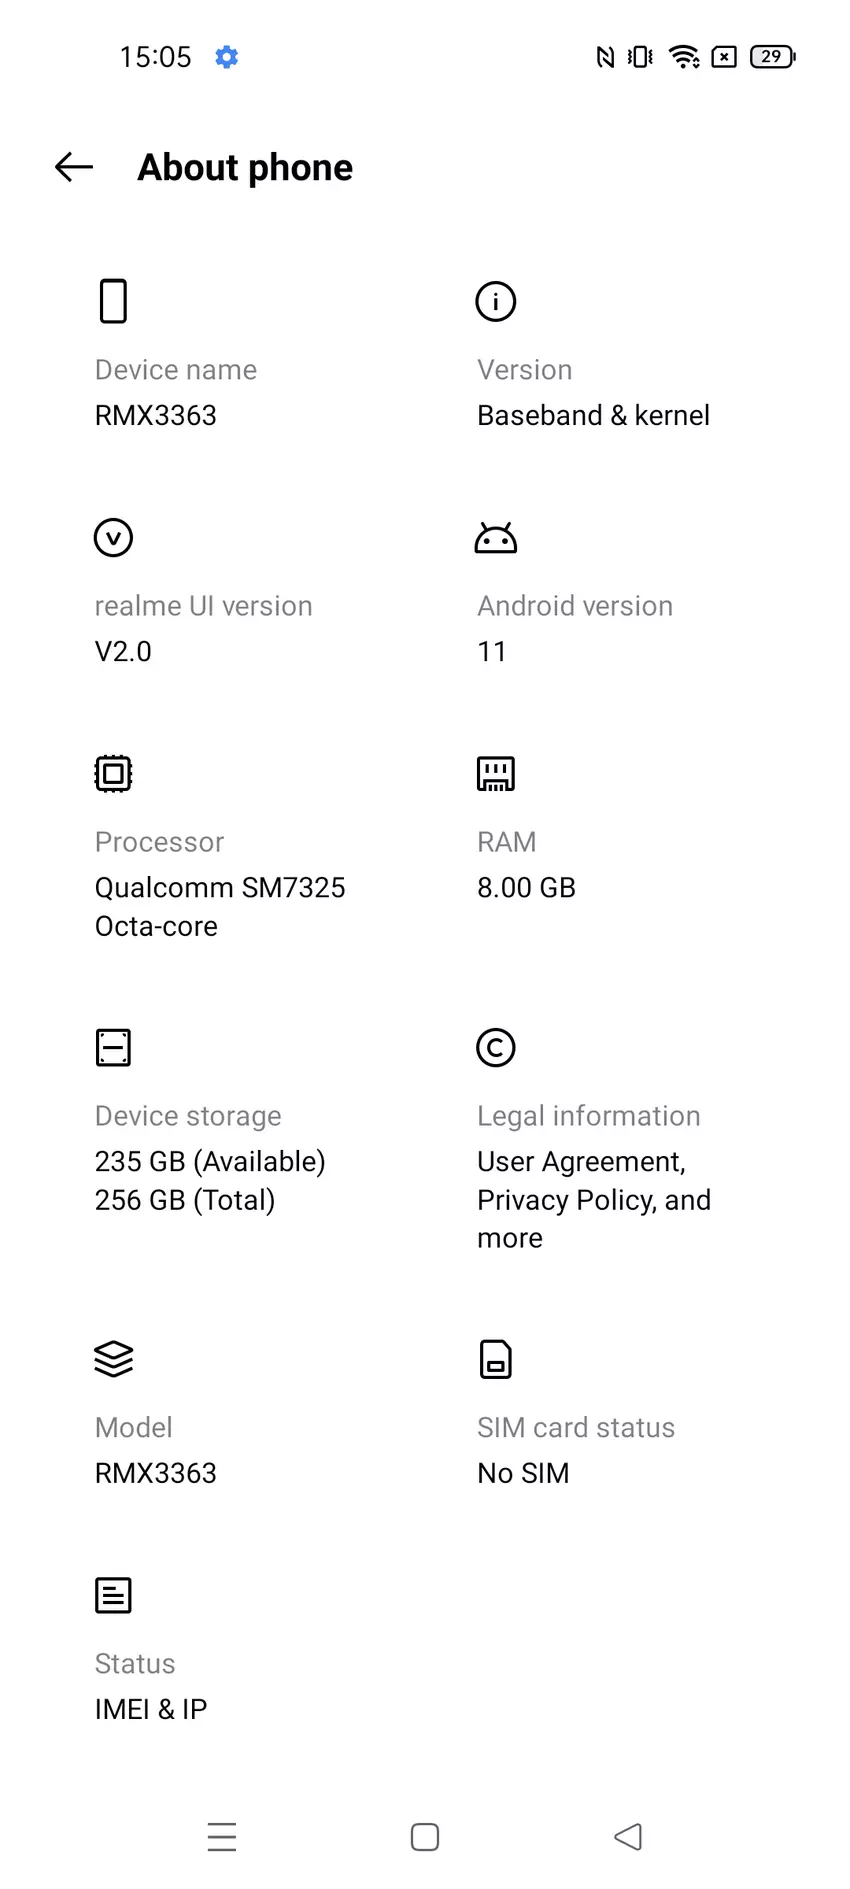Go back using the top arrow
850x1889 pixels.
[x=74, y=167]
